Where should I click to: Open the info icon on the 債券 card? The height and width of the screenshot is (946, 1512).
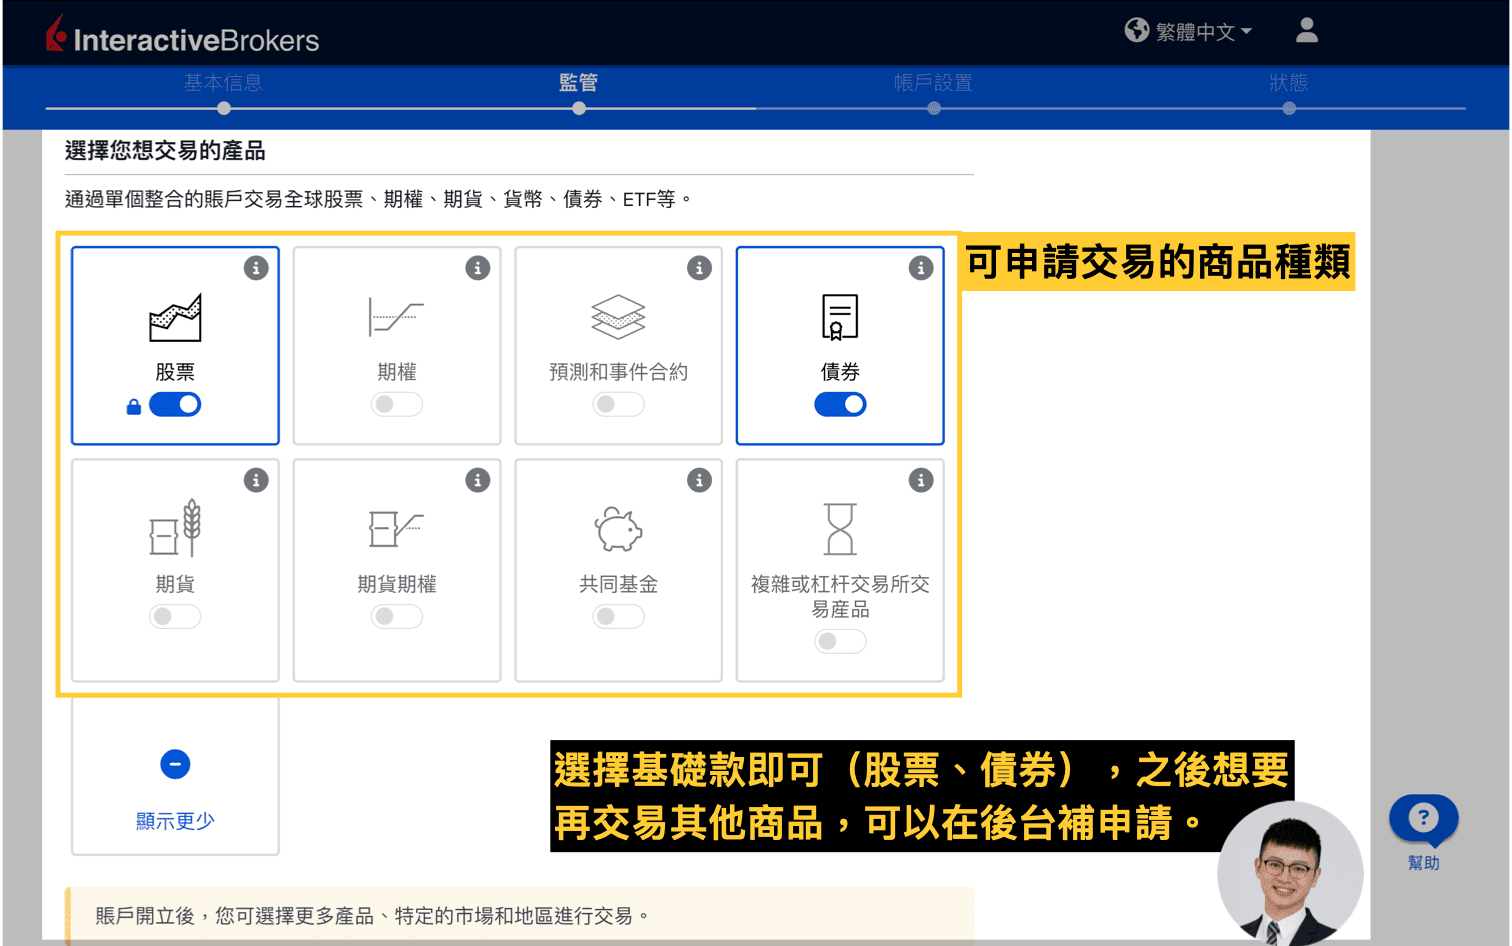point(921,268)
